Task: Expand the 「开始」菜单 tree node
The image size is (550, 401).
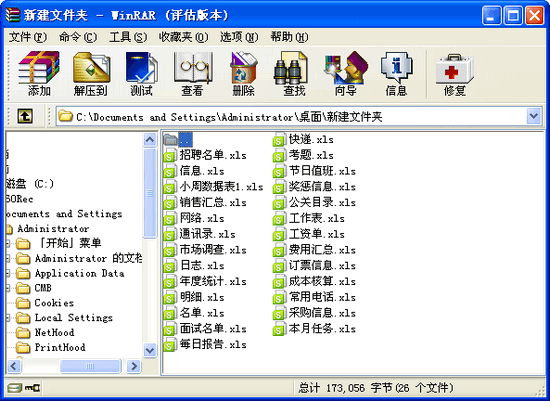Action: [9, 243]
